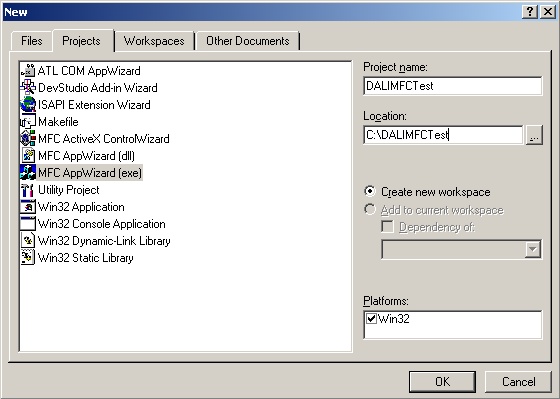Select the Win32 Console Application icon

(x=28, y=224)
